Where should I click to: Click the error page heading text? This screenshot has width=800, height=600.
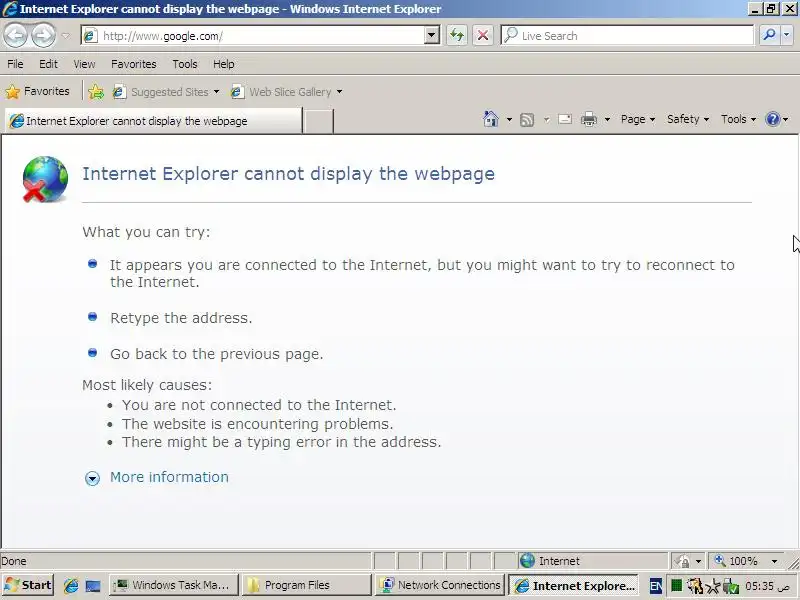pyautogui.click(x=288, y=173)
